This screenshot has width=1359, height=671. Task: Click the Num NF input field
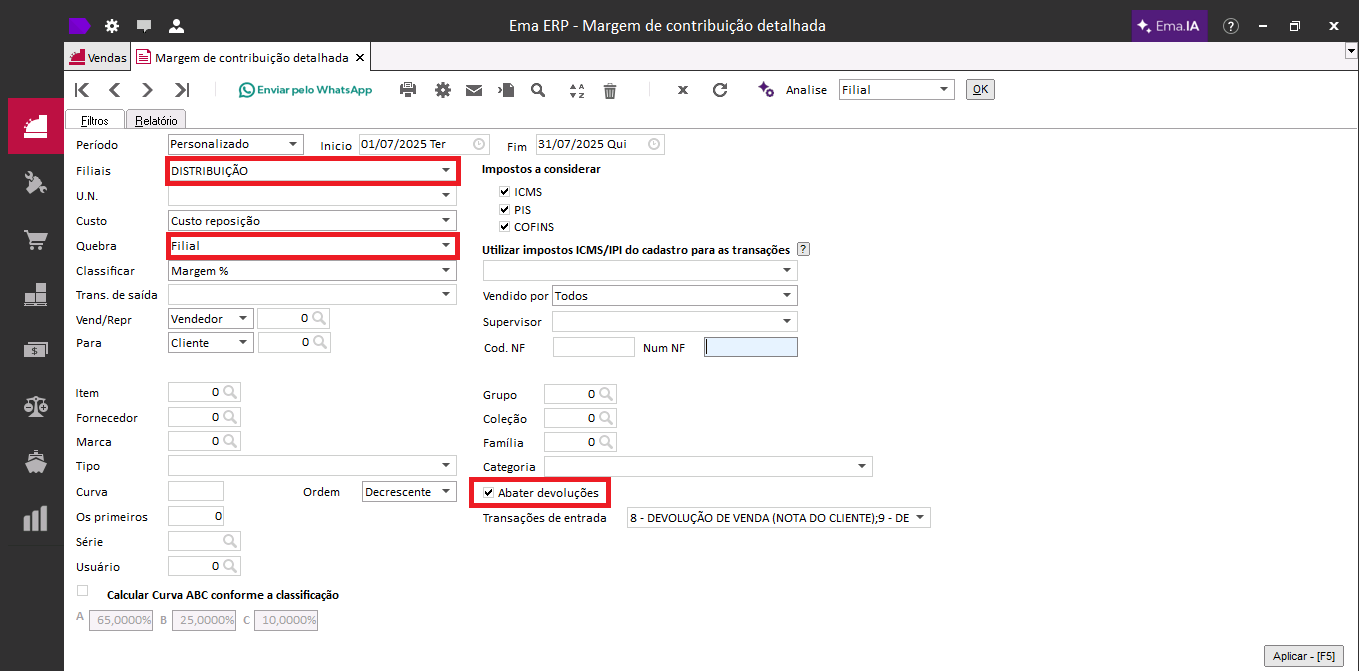(751, 347)
